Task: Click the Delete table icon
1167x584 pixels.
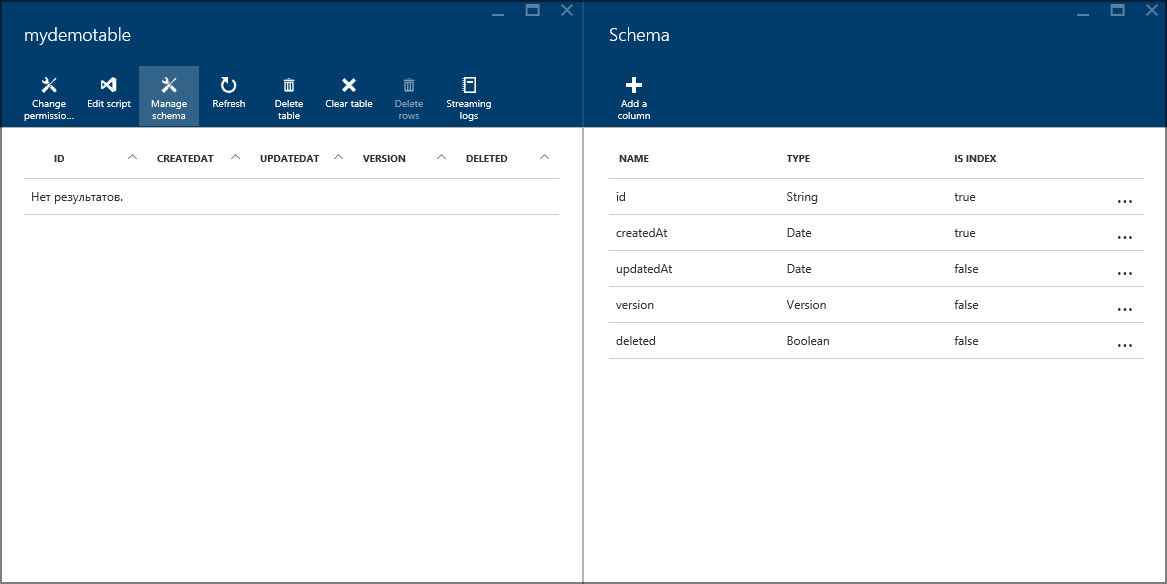Action: click(288, 87)
